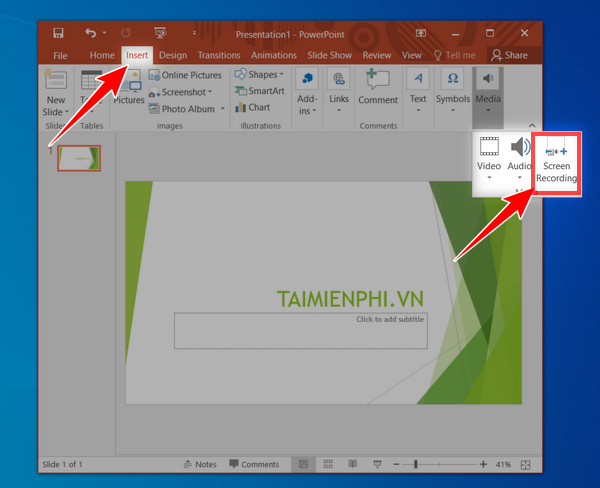Go to the Slide Show tab
The height and width of the screenshot is (488, 600).
pos(329,55)
